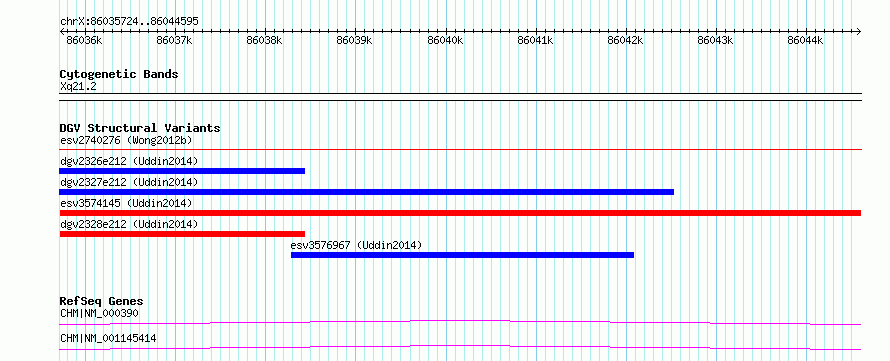Open variant esv3574145 (Uddin2014) label
Screen dimensions: 890x361
(126, 203)
